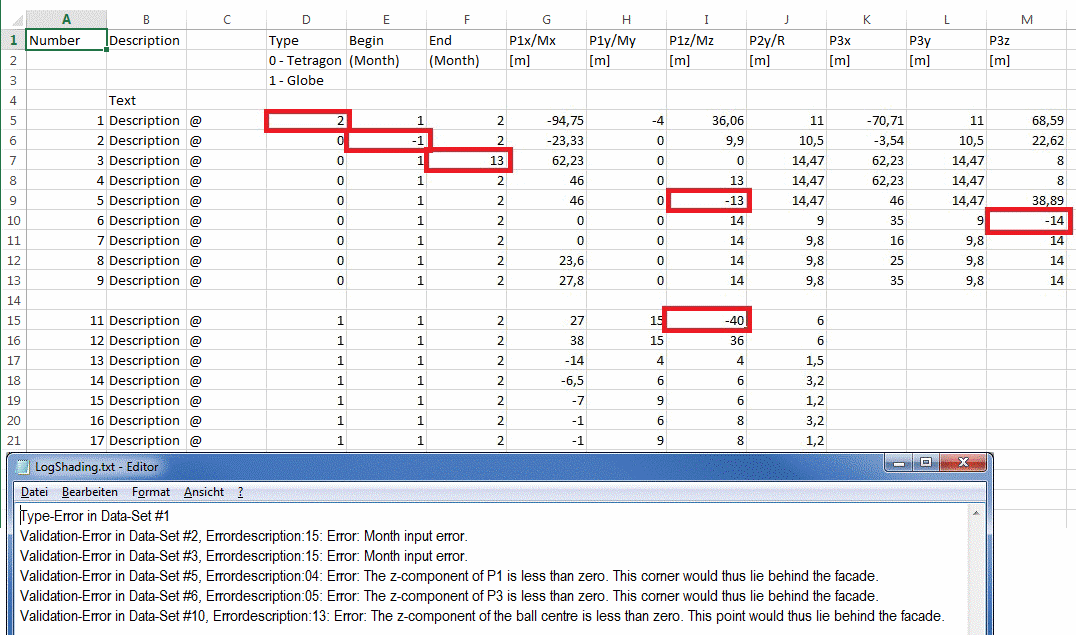The height and width of the screenshot is (635, 1076).
Task: Select the 'P2y/R' header cell
Action: click(x=786, y=41)
